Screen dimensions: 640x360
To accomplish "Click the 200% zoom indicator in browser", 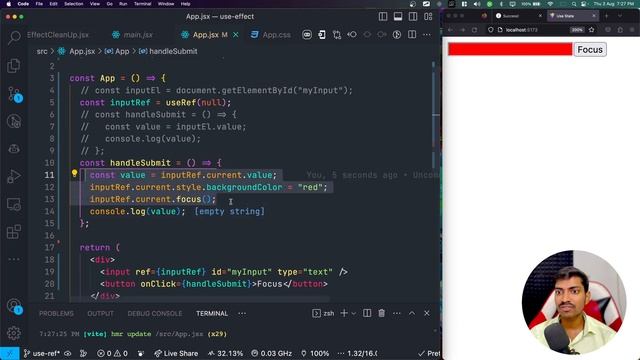I will click(577, 30).
